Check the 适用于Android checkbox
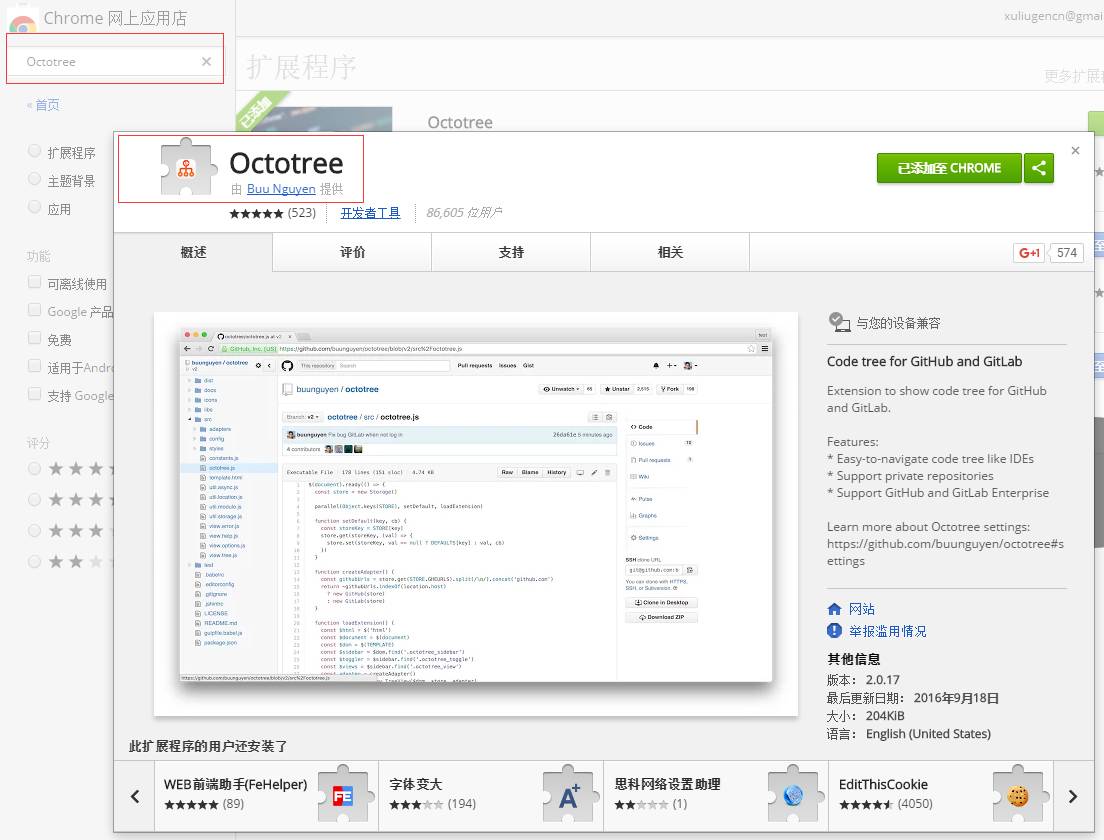The image size is (1104, 840). tap(34, 365)
